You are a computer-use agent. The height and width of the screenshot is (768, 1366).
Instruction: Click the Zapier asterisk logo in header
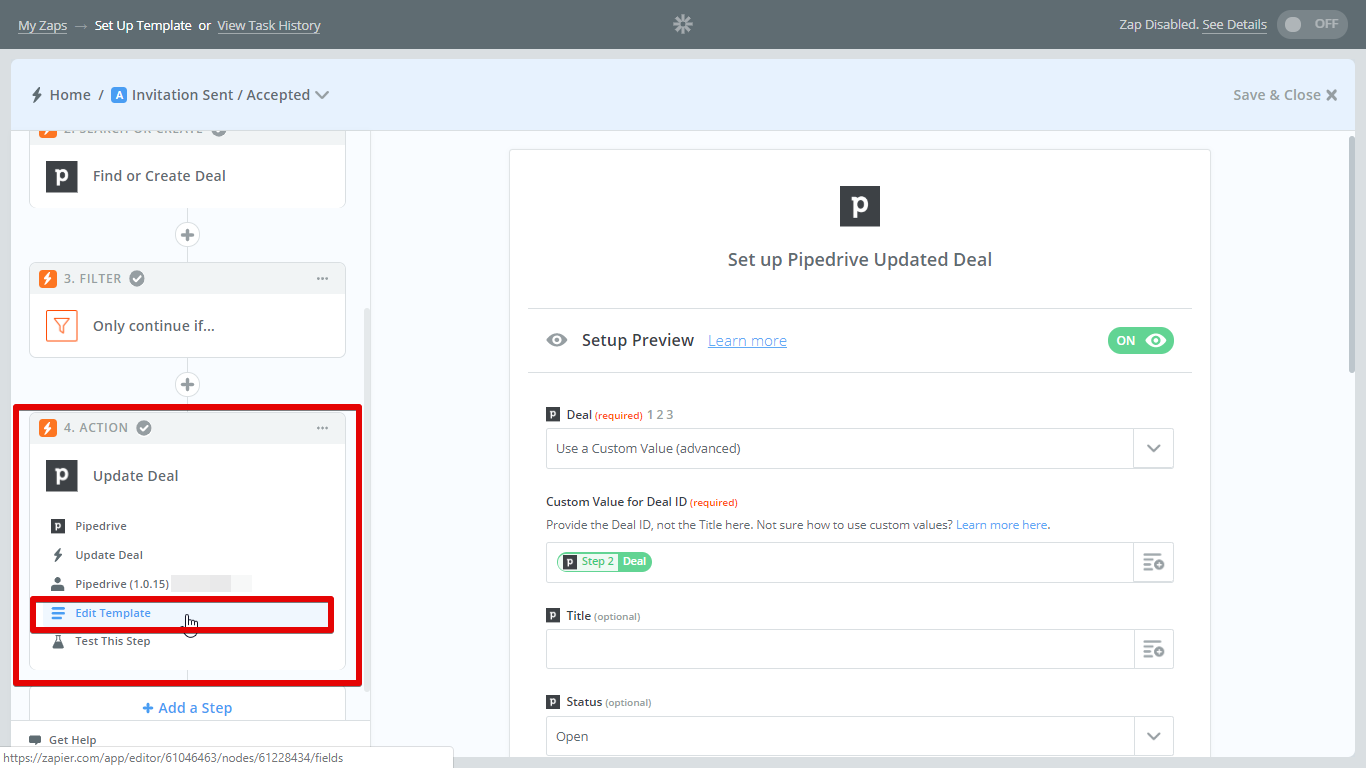683,24
